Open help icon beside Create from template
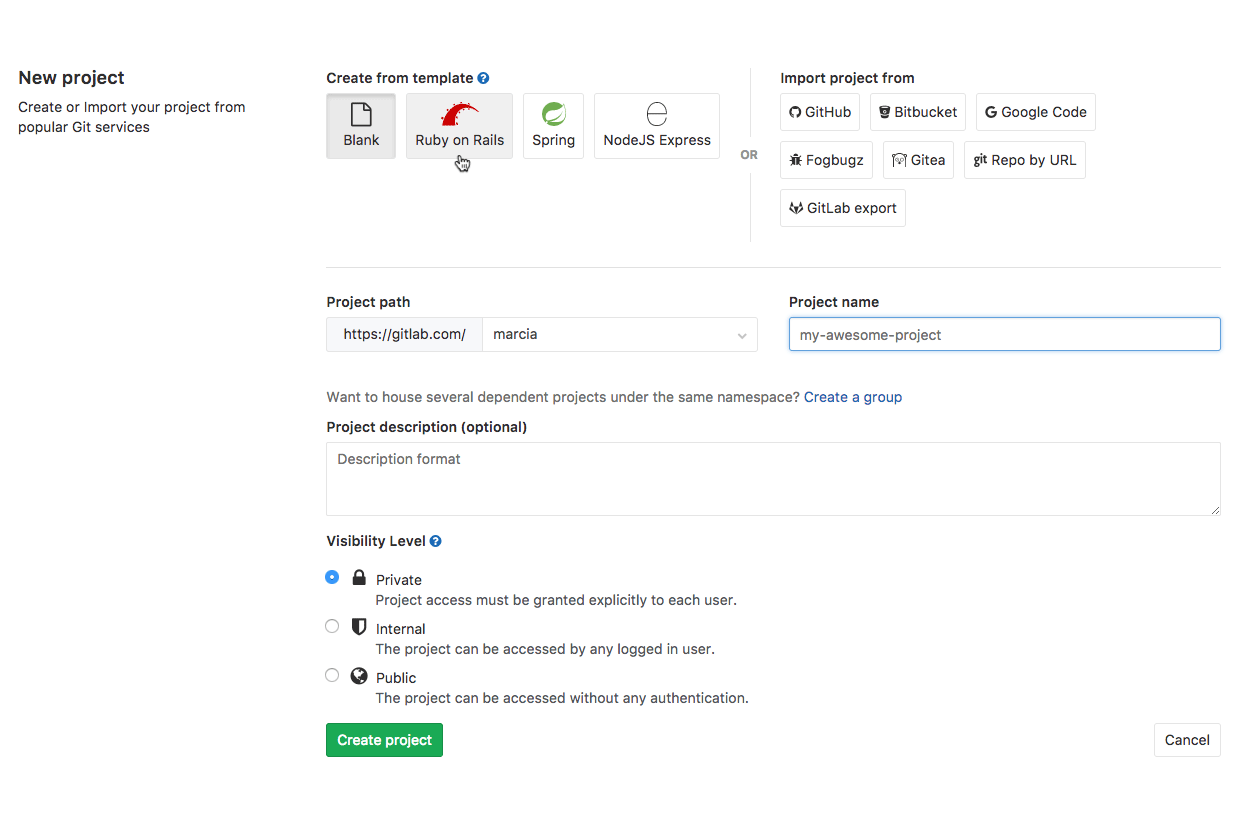This screenshot has height=823, width=1235. (483, 78)
